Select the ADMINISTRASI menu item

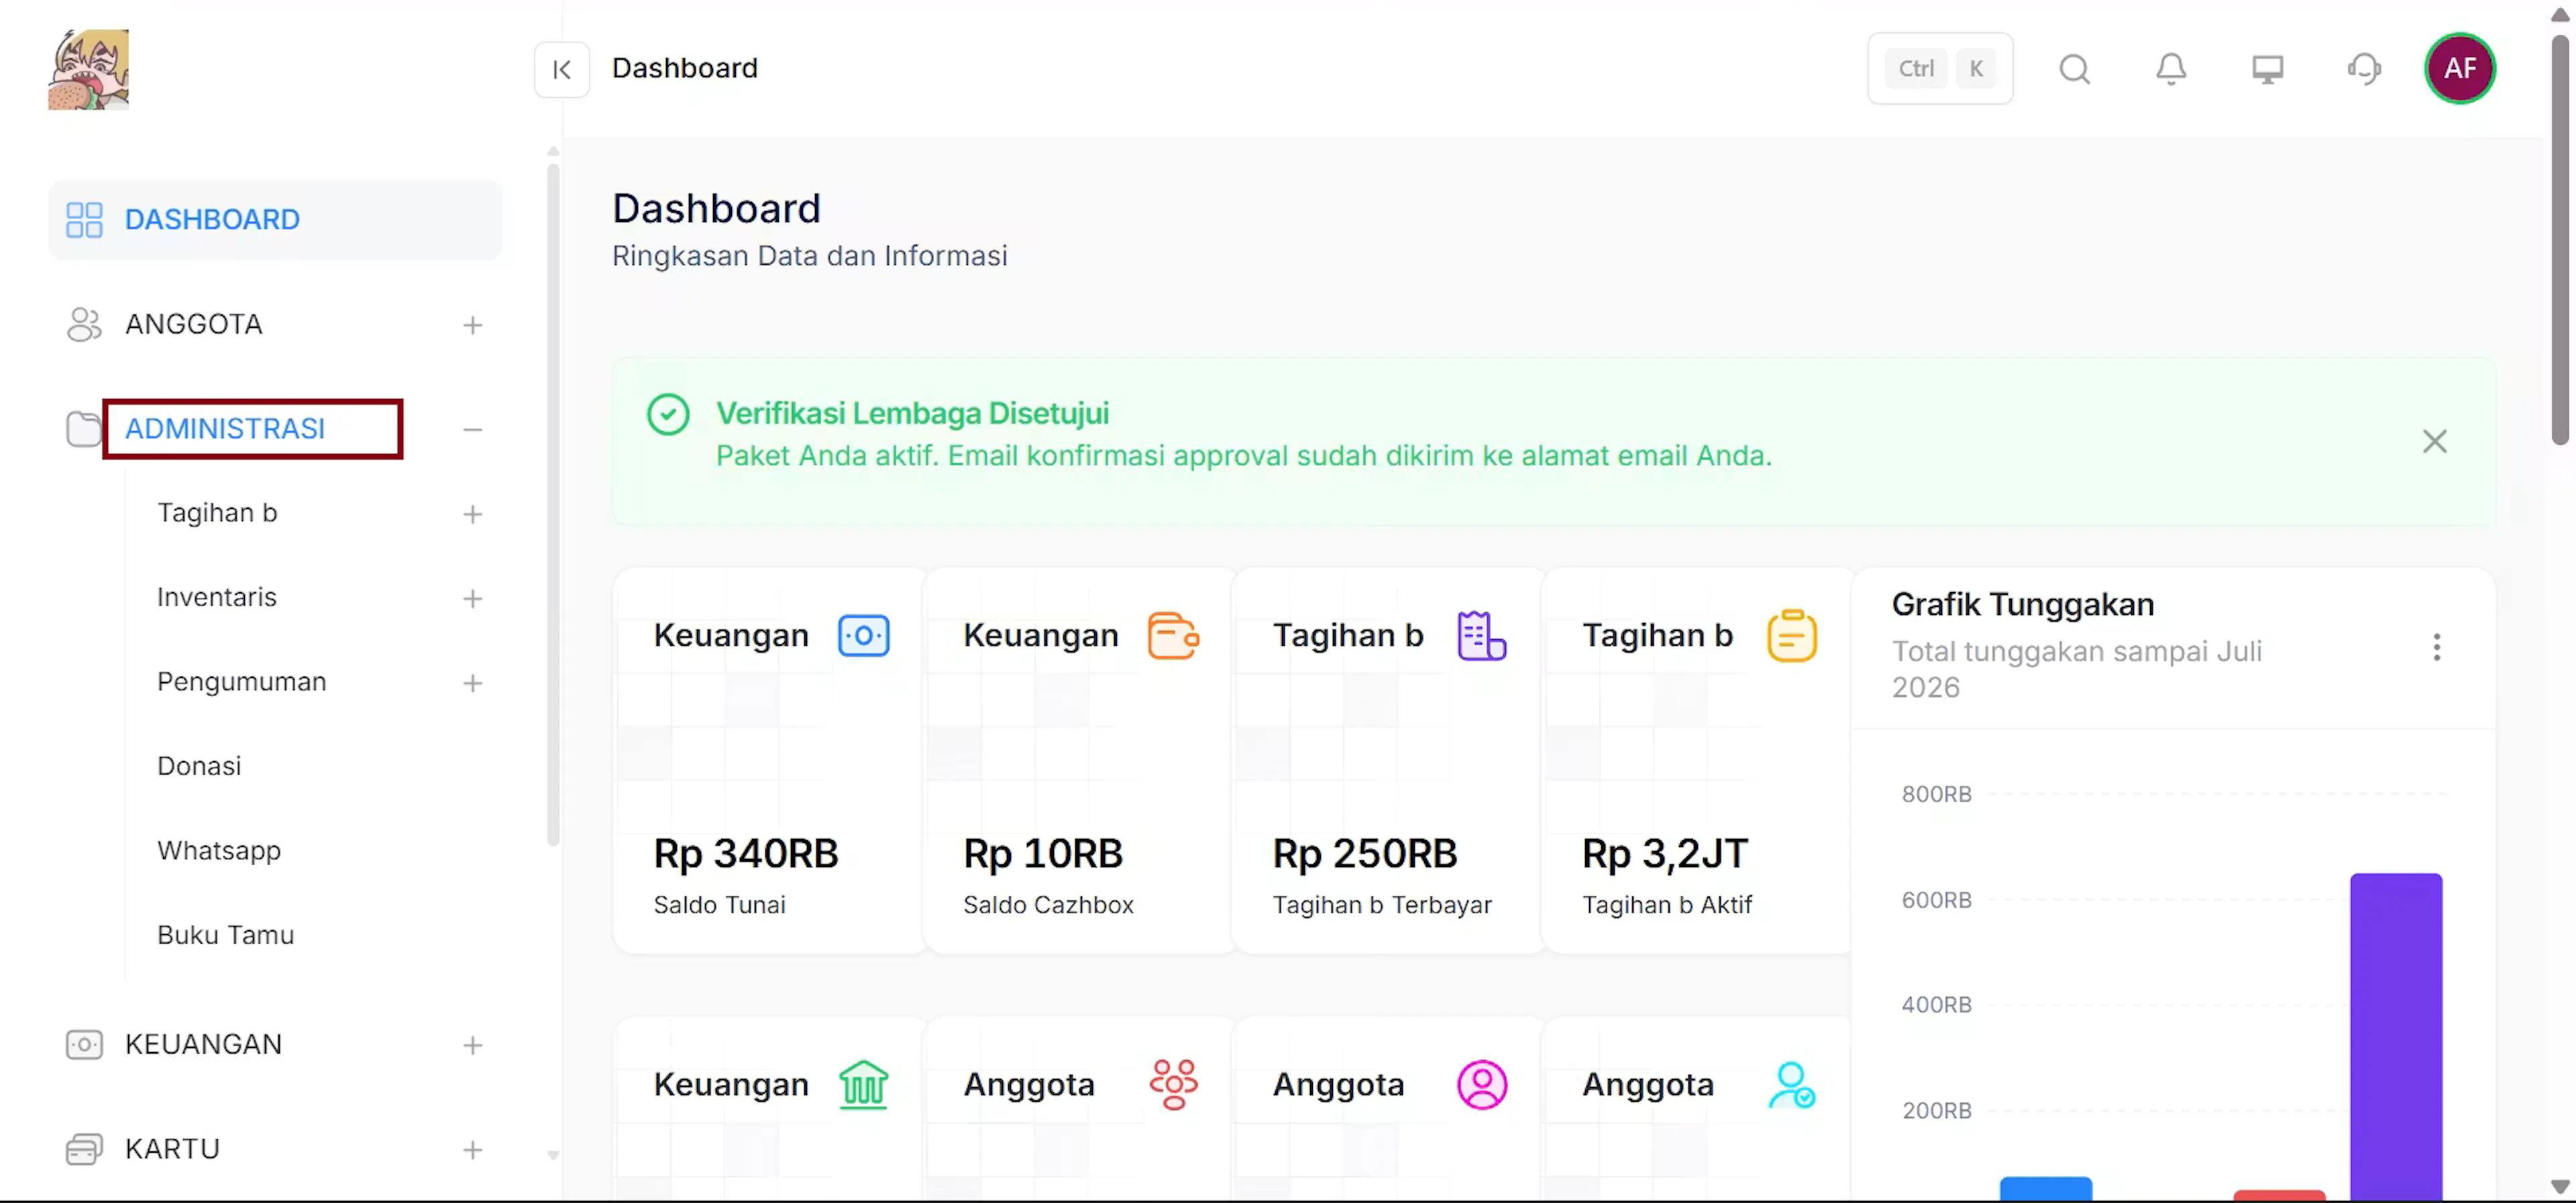(225, 429)
